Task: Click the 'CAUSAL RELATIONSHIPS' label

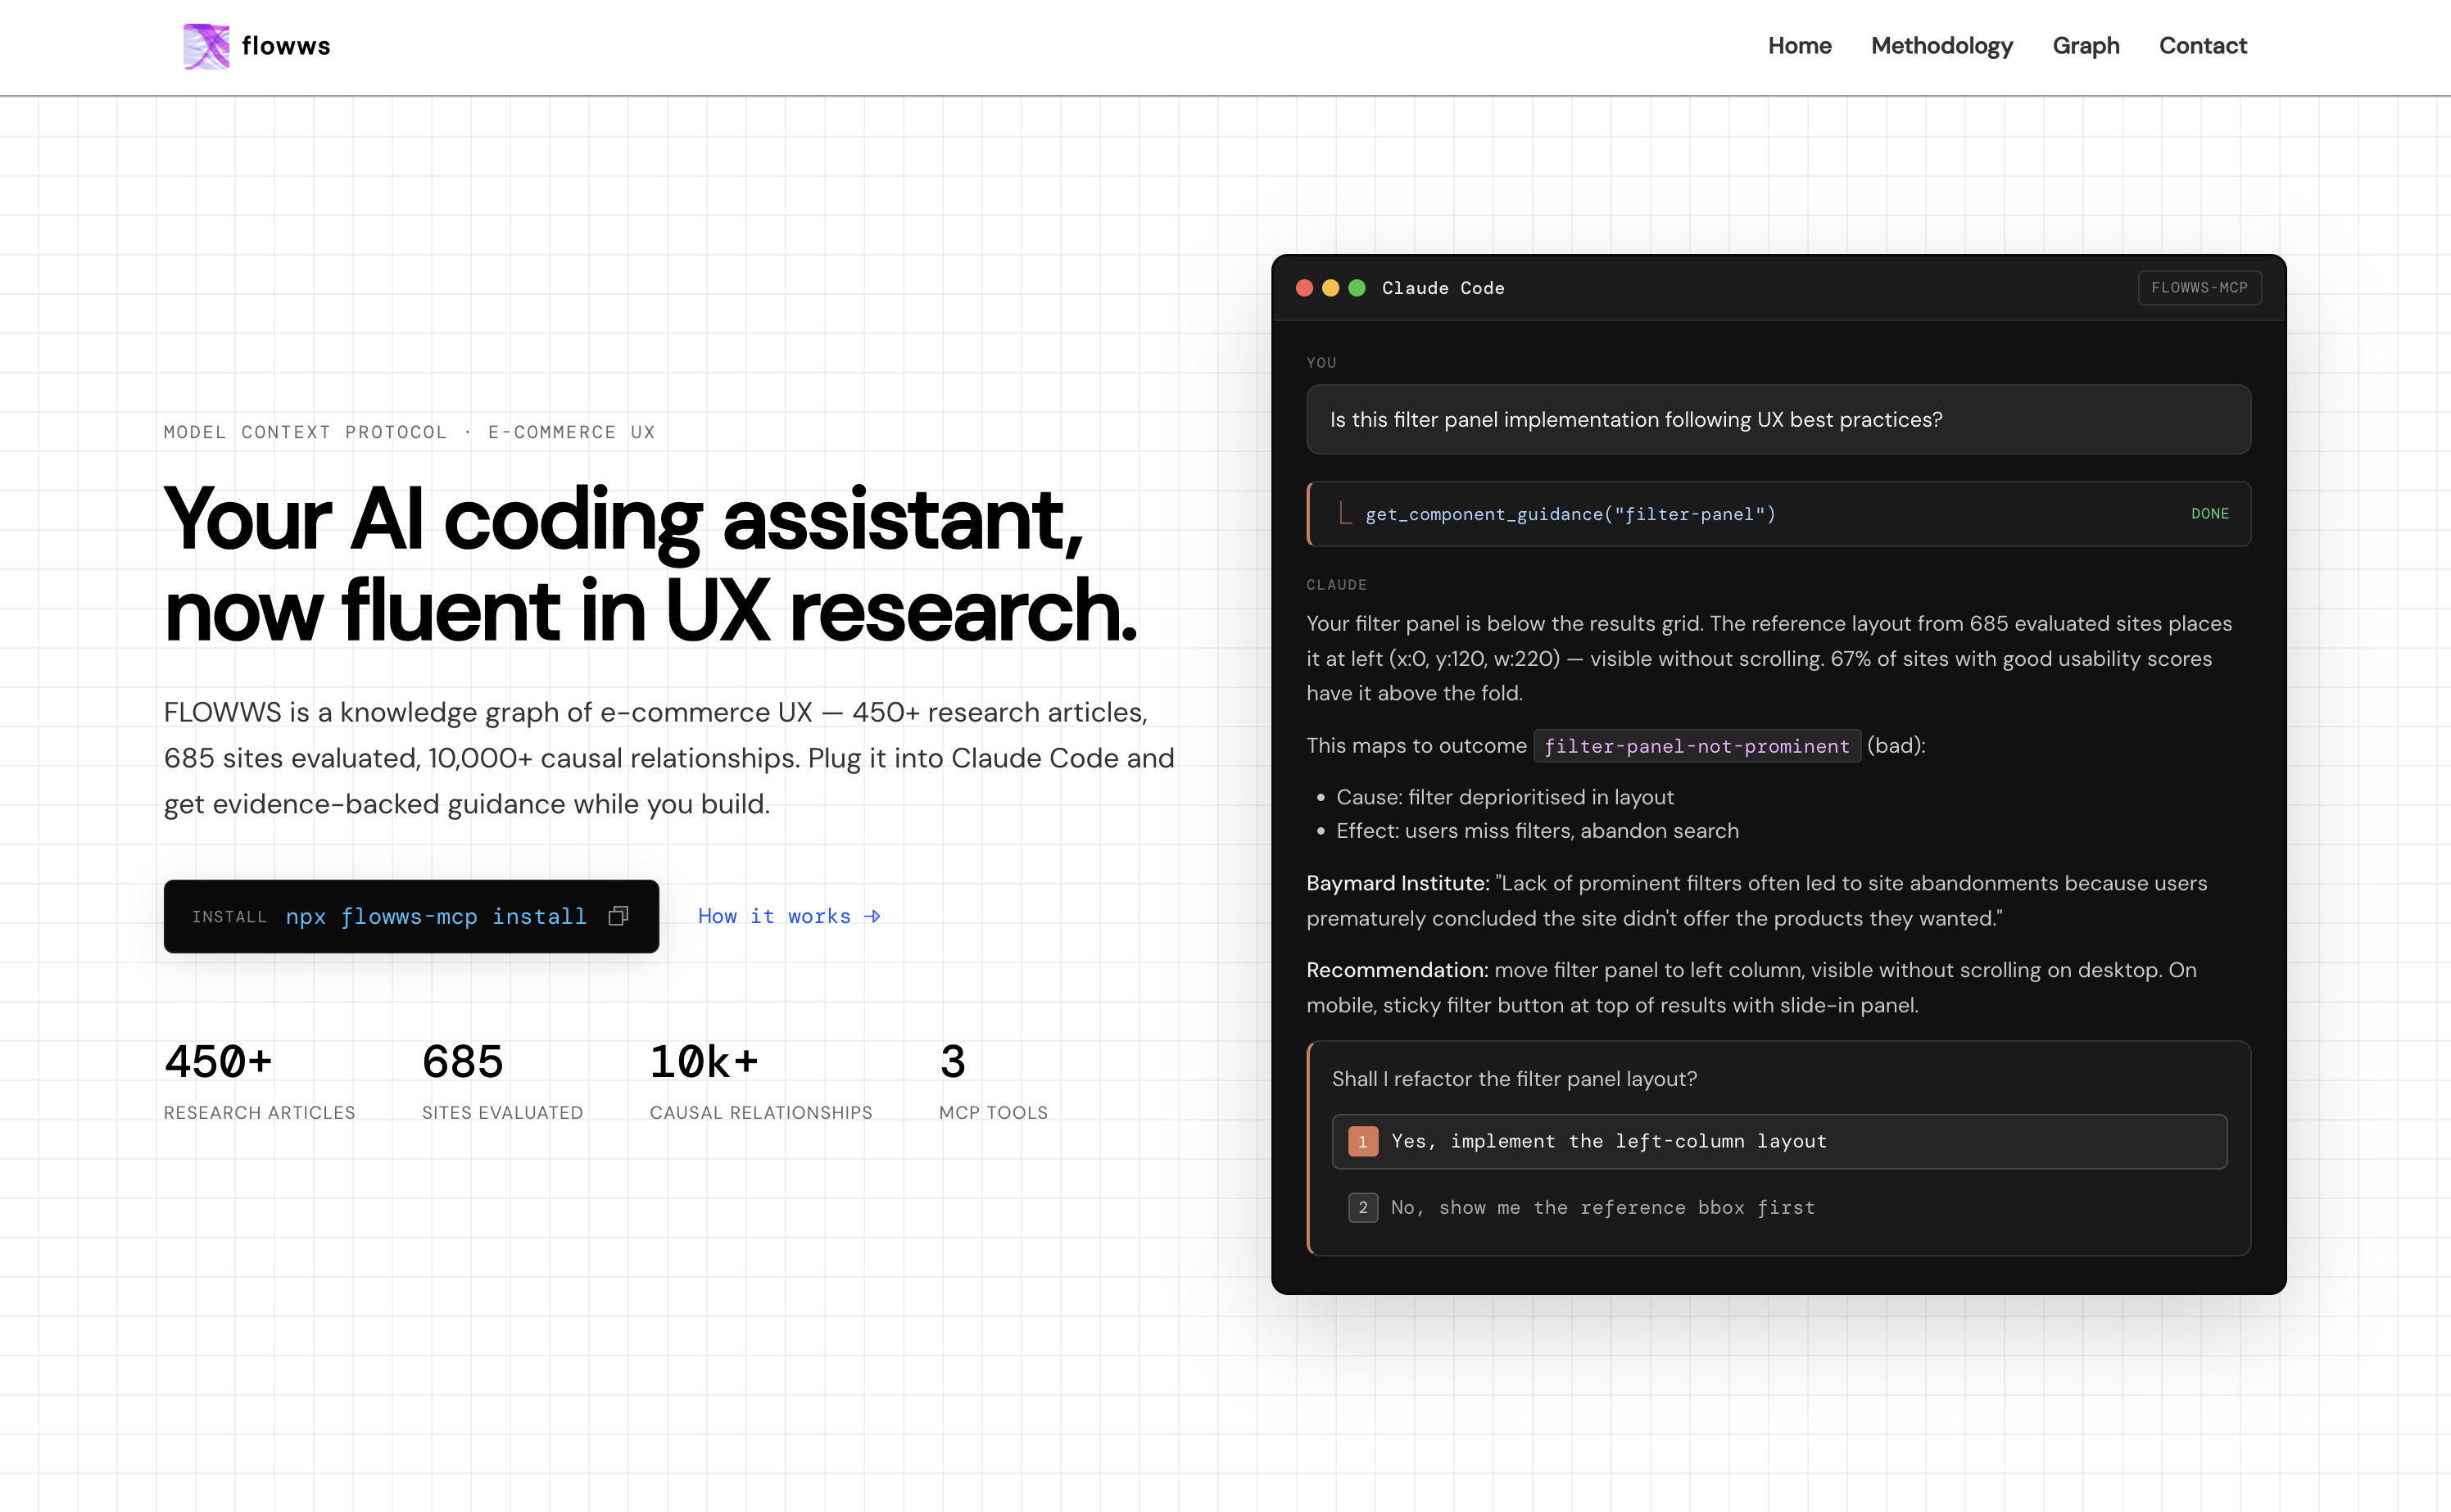Action: click(760, 1113)
